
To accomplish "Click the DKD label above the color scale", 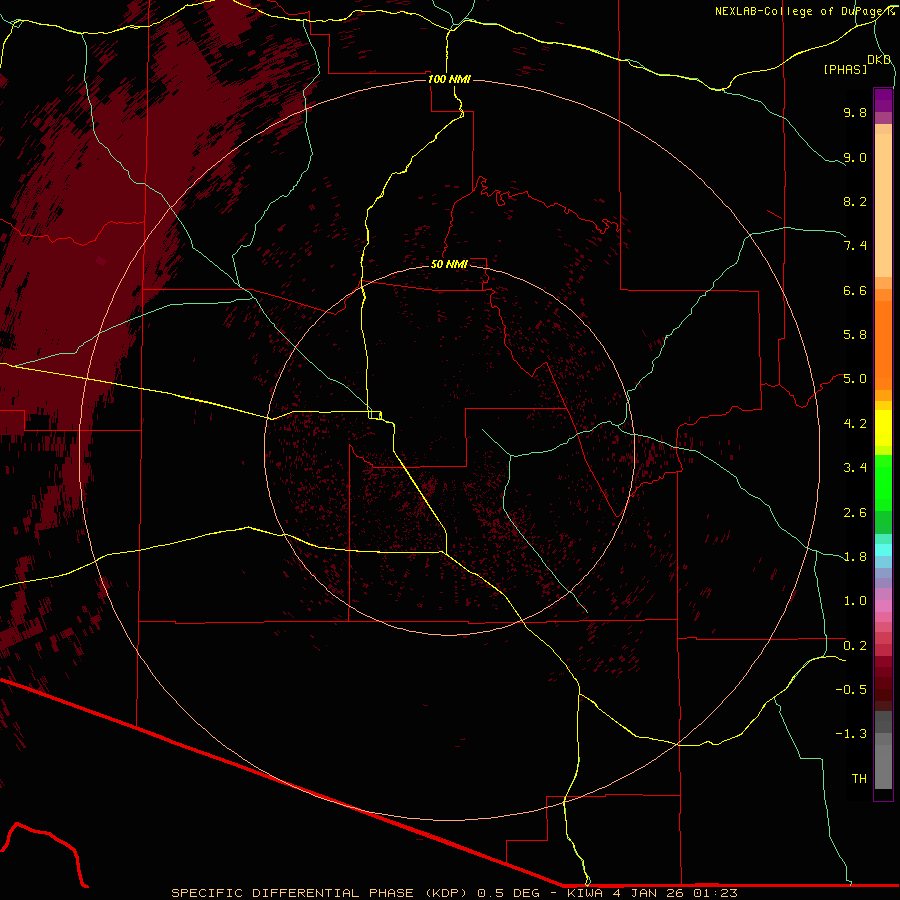I will 879,59.
